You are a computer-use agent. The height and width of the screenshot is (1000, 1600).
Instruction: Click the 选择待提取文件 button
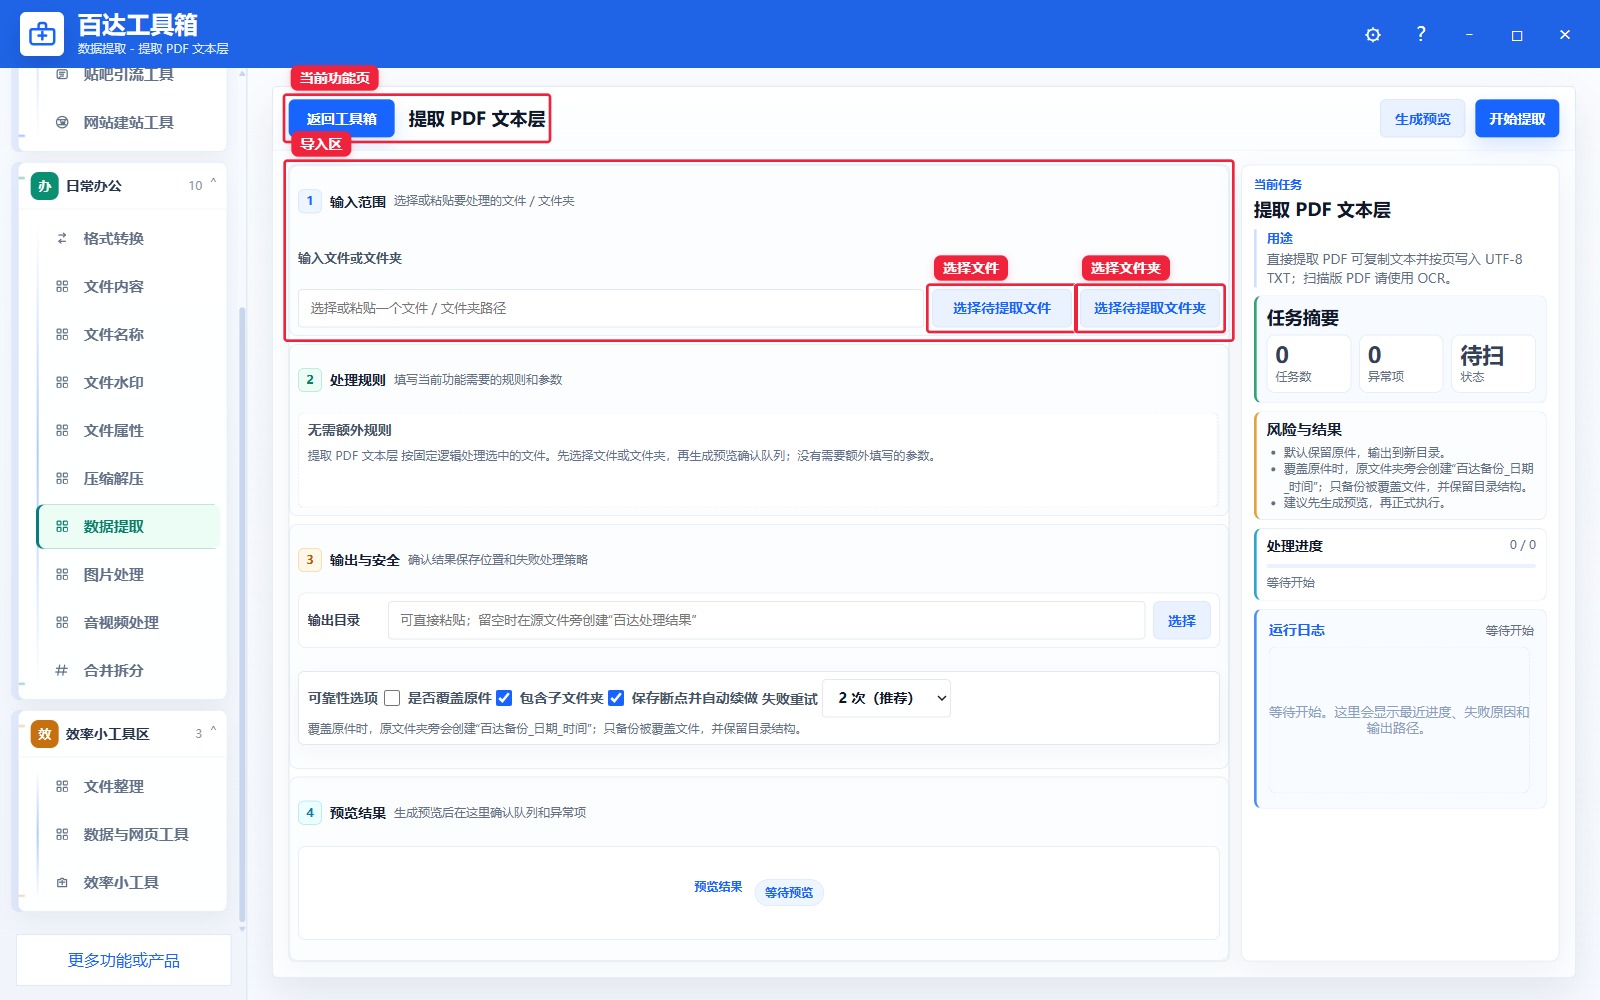coord(1001,308)
